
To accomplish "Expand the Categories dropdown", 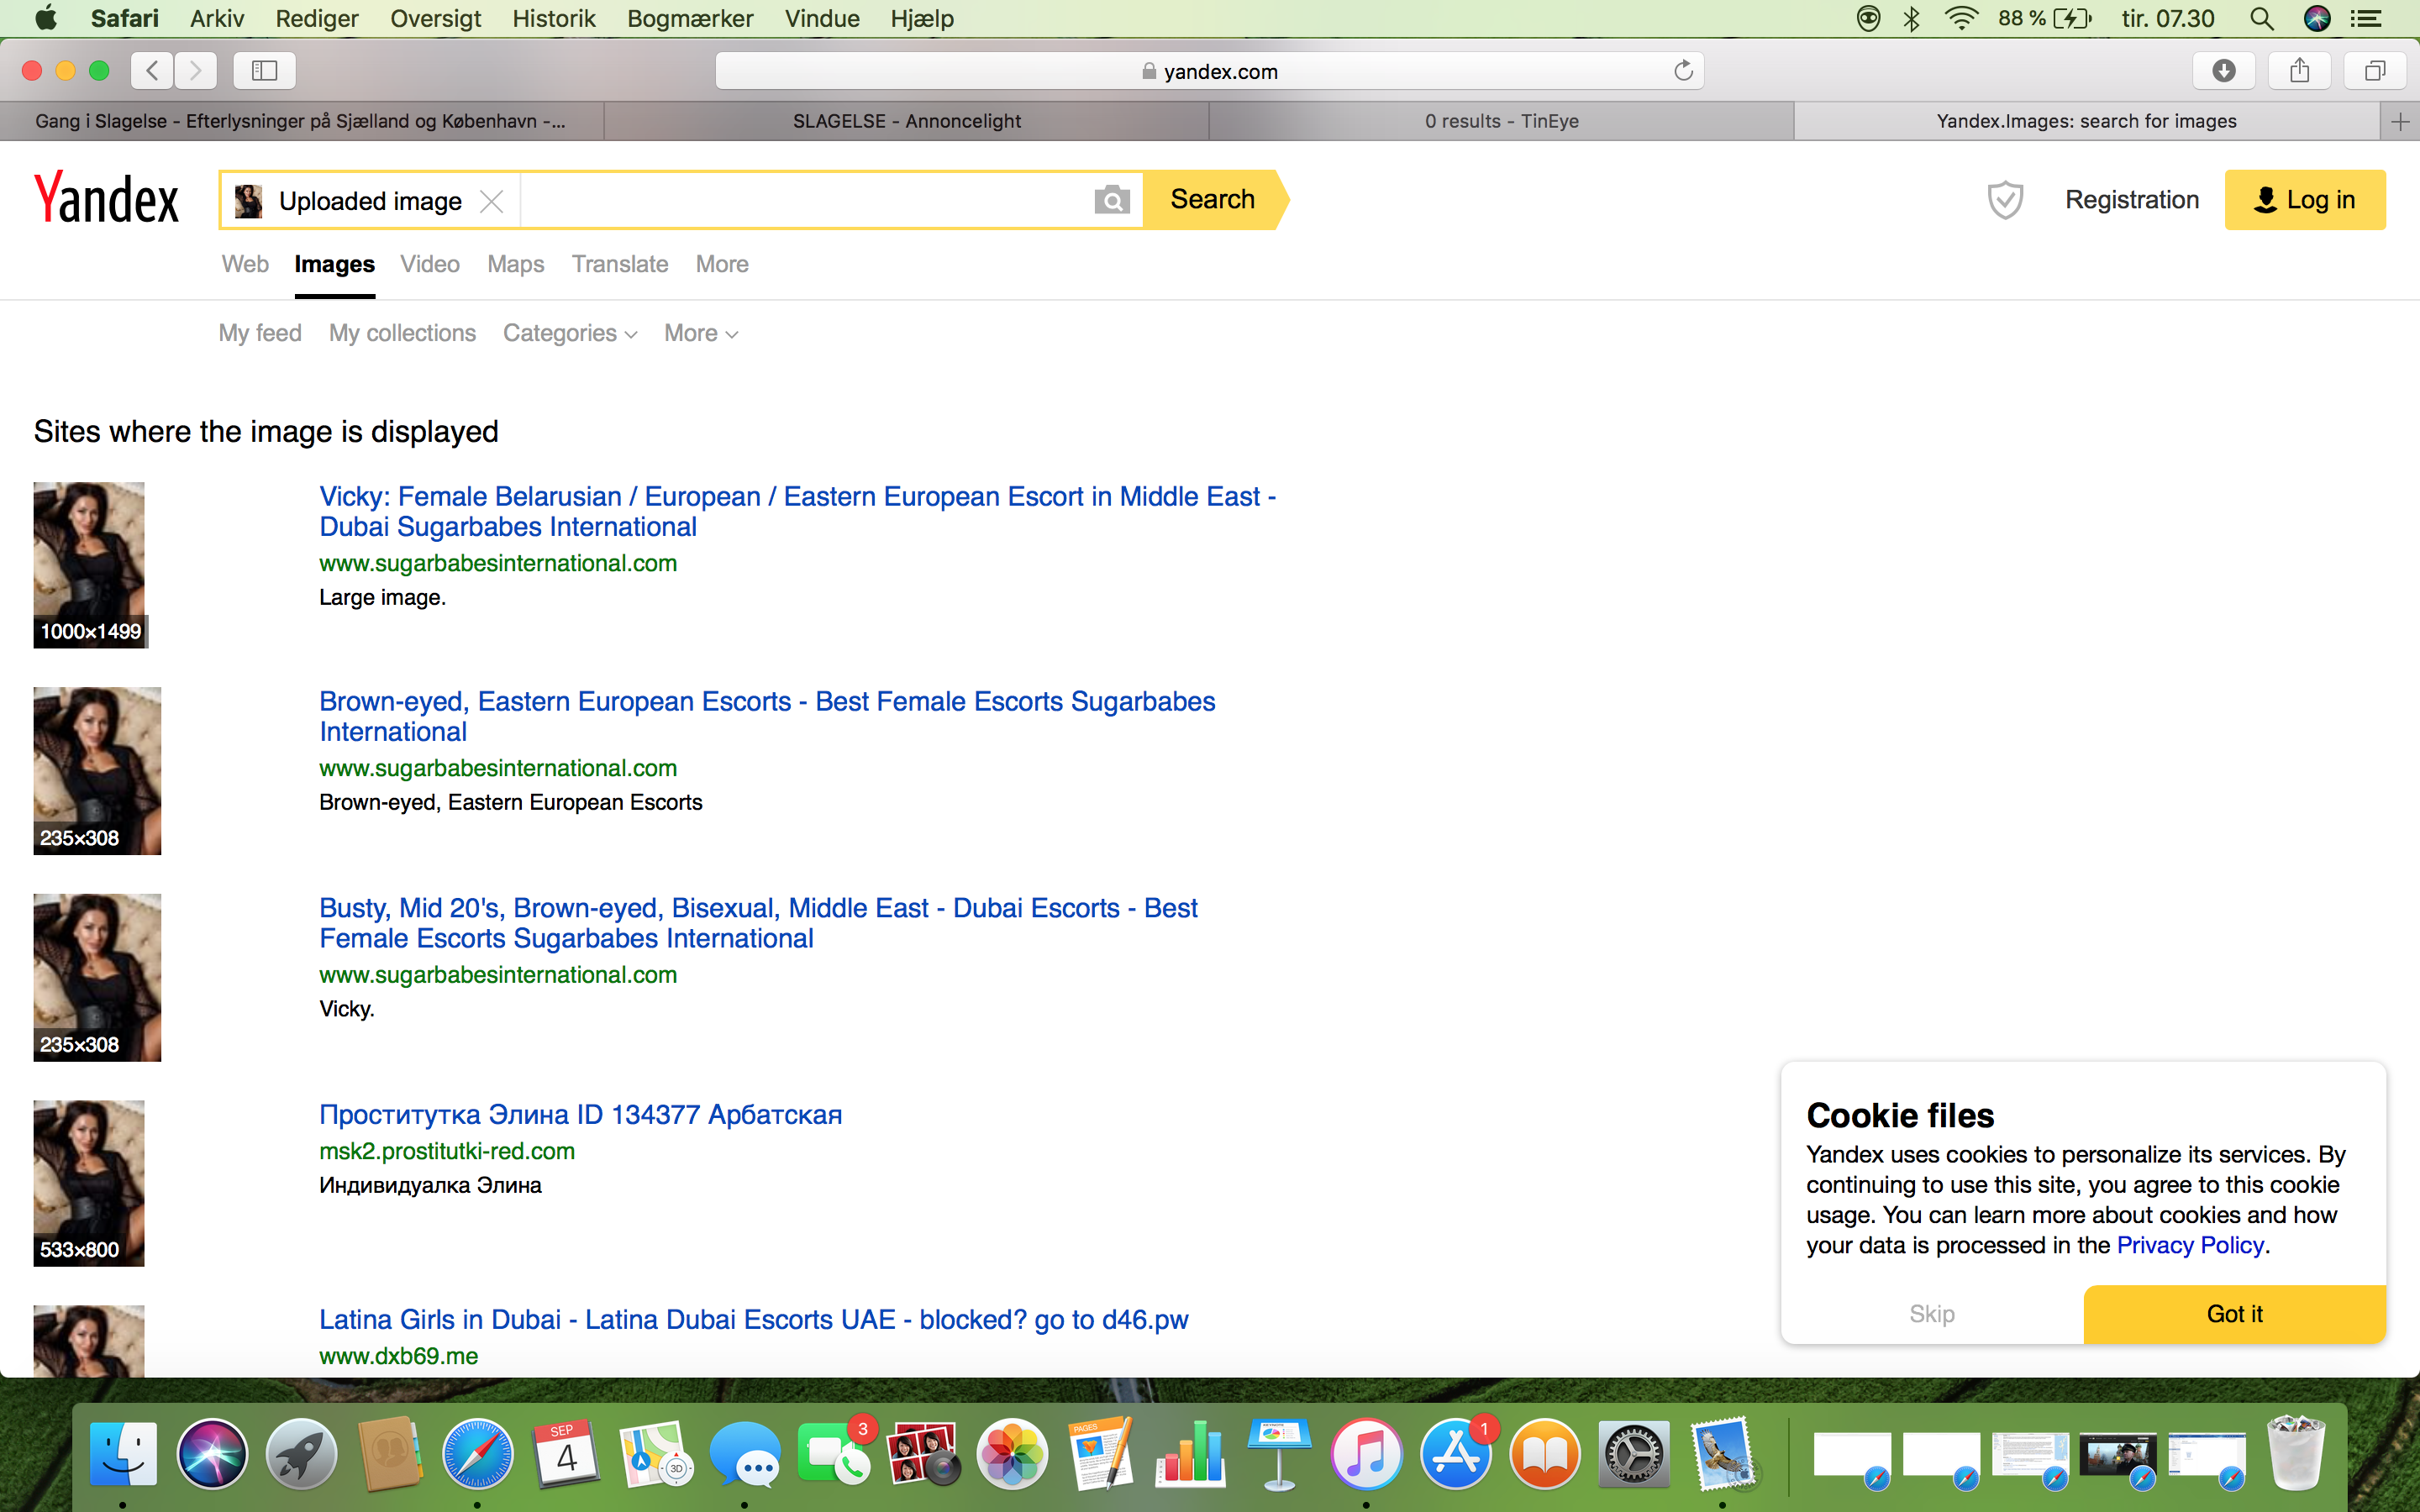I will pos(570,333).
